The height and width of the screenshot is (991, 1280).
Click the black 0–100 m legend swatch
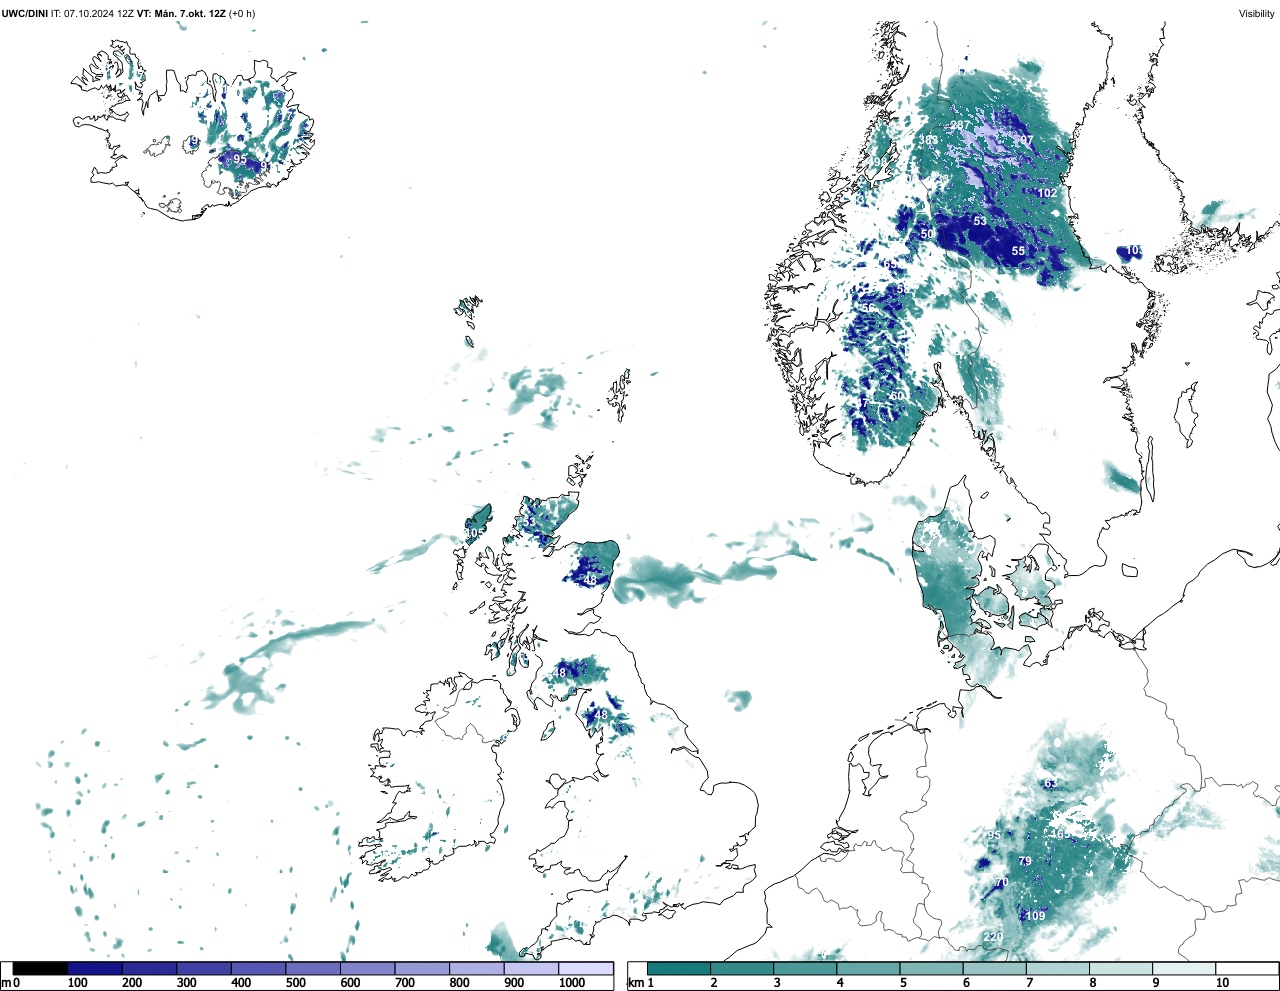[x=40, y=968]
